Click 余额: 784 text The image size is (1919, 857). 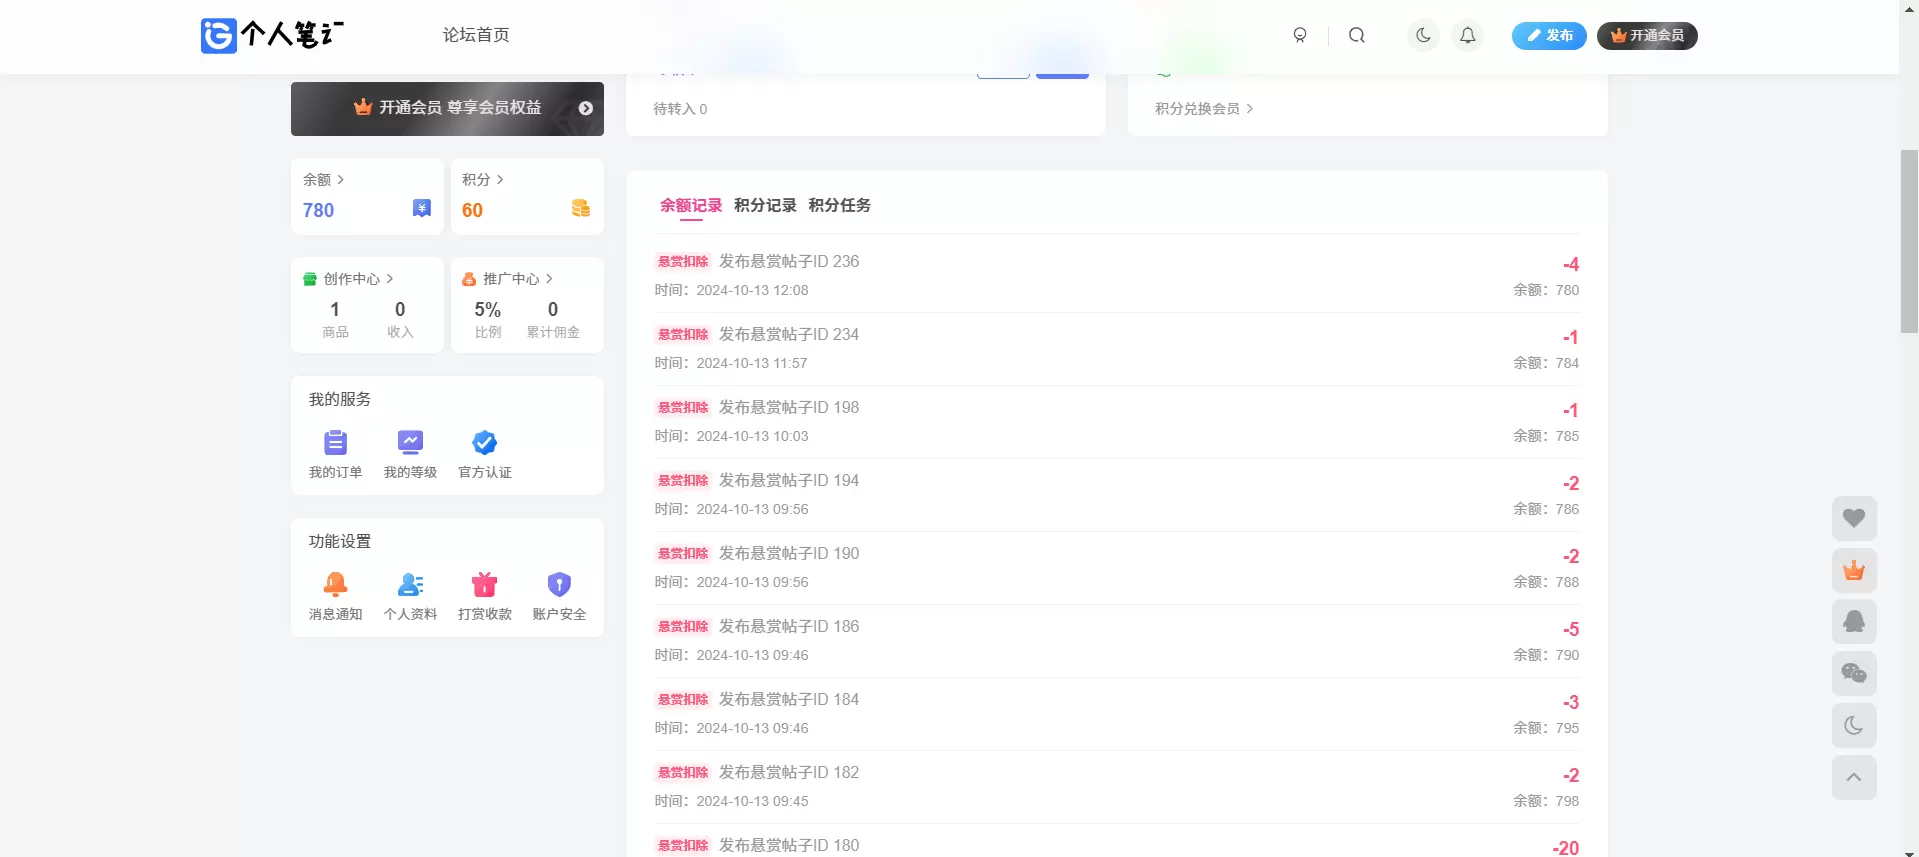[x=1546, y=363]
